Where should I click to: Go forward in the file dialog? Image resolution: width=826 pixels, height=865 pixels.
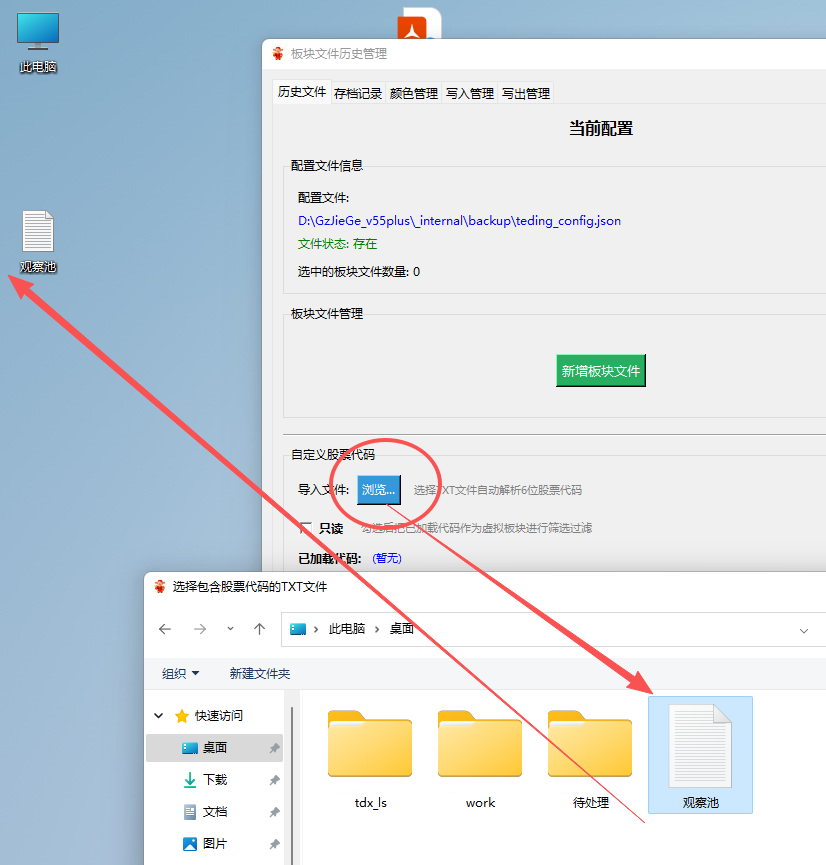coord(200,629)
